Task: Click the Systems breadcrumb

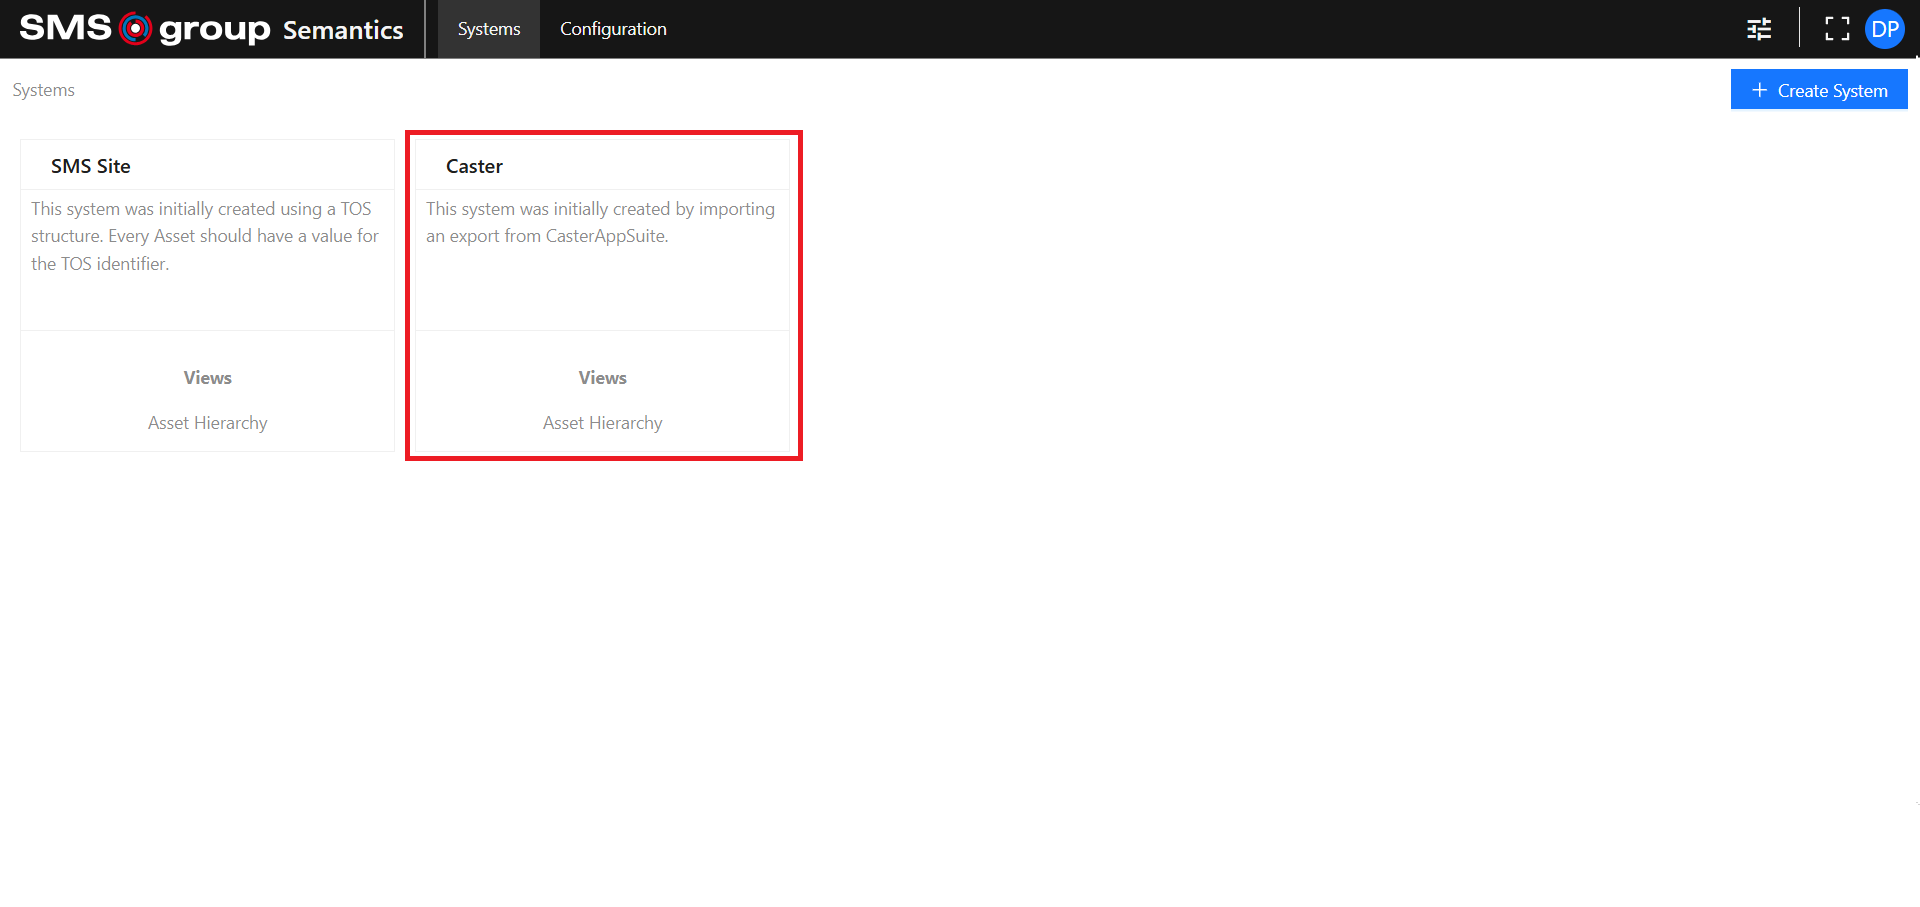Action: click(x=43, y=90)
